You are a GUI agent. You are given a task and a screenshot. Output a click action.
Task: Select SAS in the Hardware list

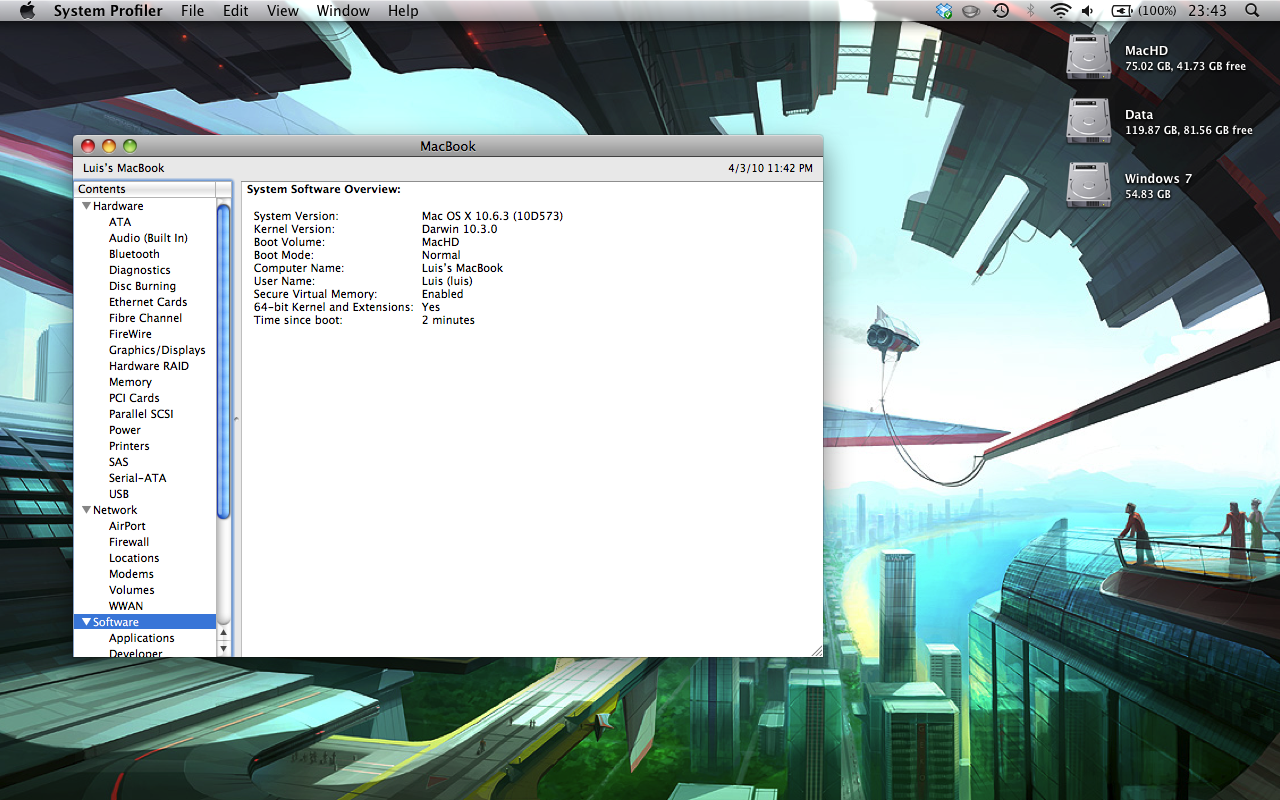[119, 462]
